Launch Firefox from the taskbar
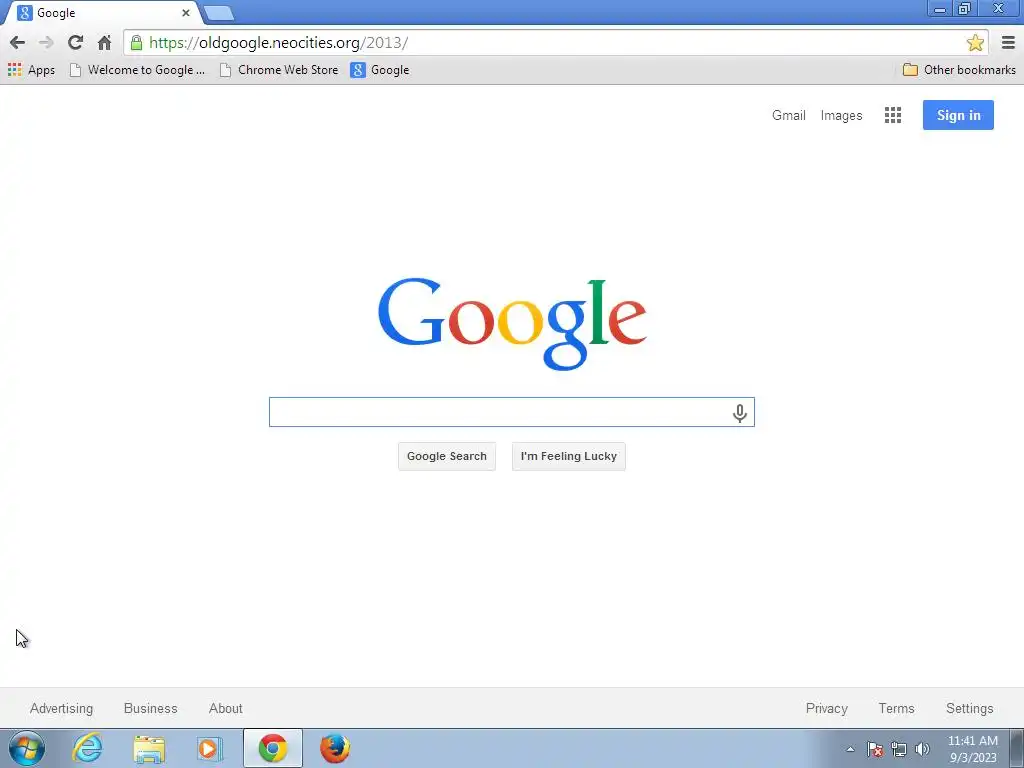Viewport: 1024px width, 768px height. [x=335, y=748]
